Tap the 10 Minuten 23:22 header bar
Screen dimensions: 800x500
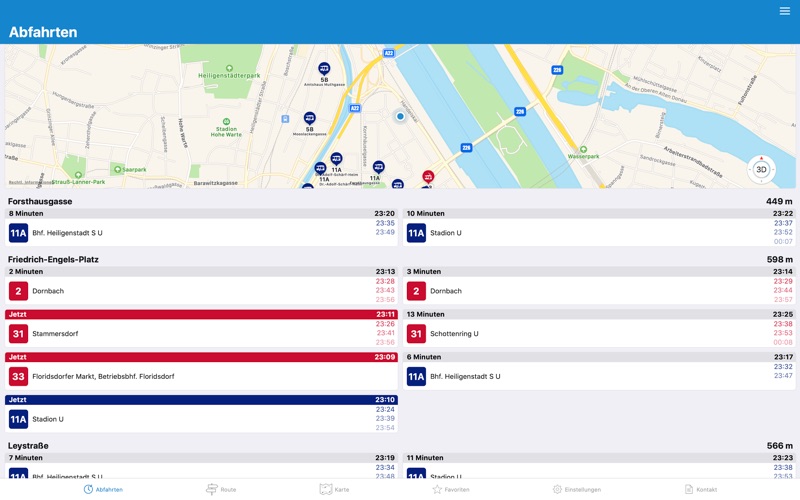(599, 214)
